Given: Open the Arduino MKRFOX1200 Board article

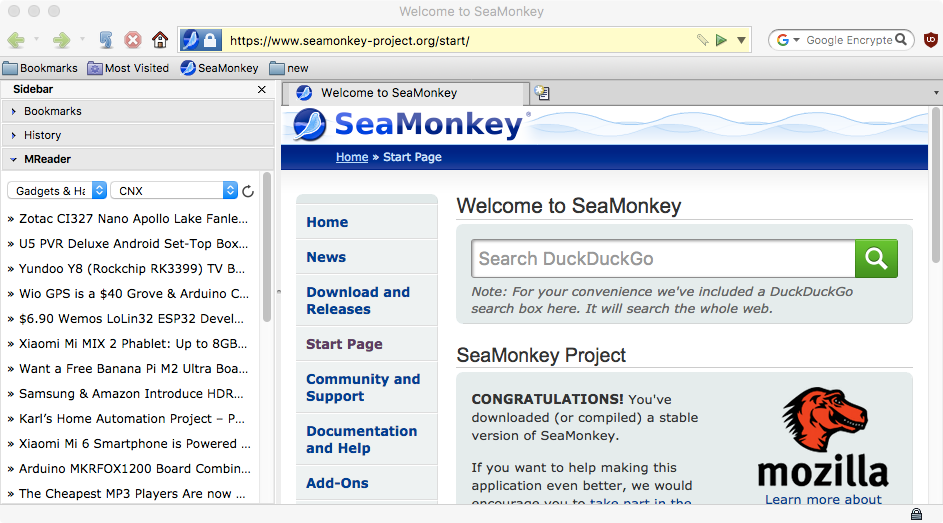Looking at the screenshot, I should click(133, 468).
